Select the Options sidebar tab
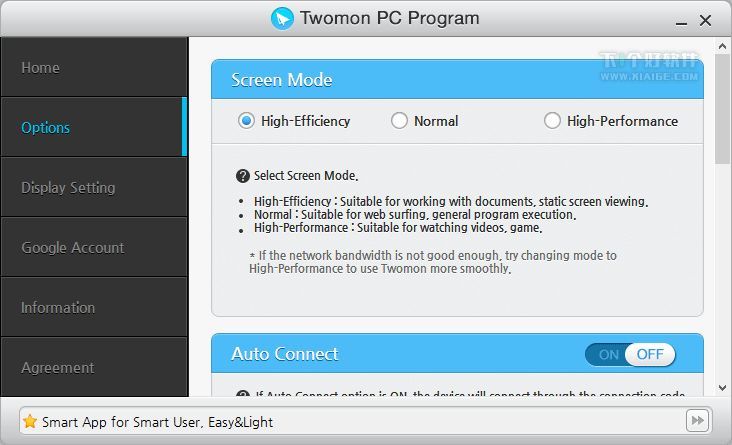 (94, 127)
